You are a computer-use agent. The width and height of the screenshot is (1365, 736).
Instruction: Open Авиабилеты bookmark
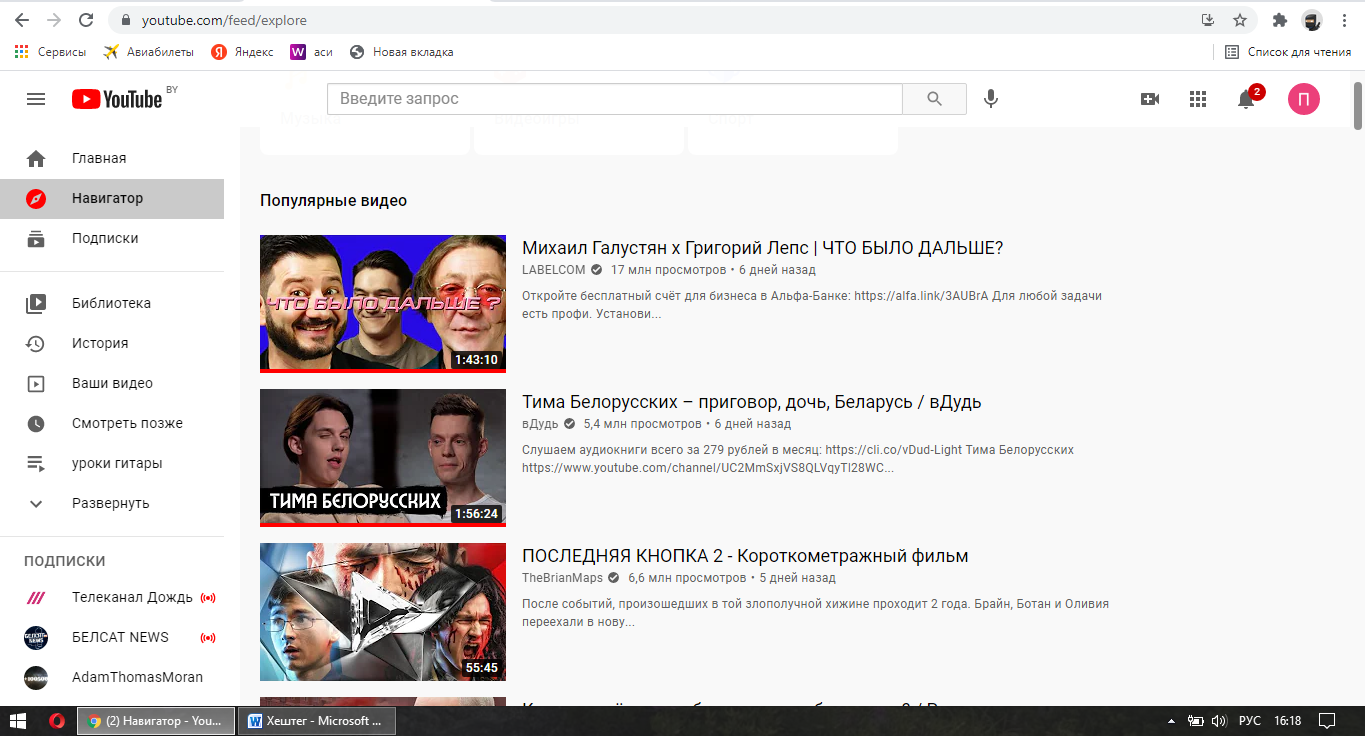[149, 52]
